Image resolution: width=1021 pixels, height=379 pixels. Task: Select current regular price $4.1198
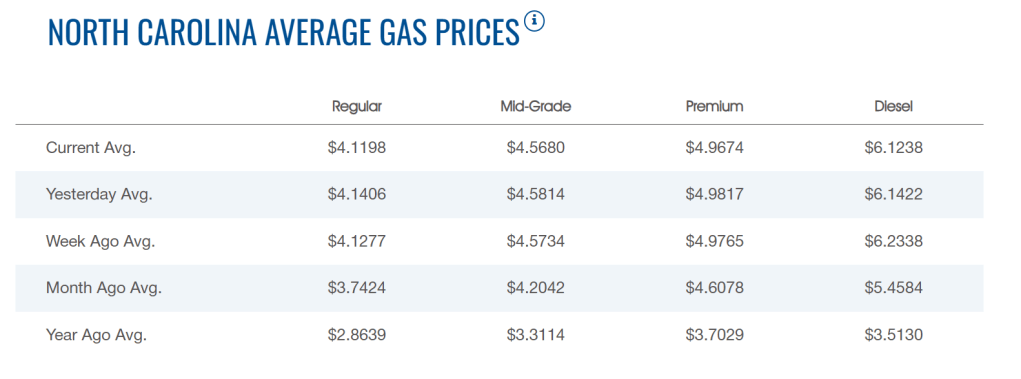pos(357,148)
